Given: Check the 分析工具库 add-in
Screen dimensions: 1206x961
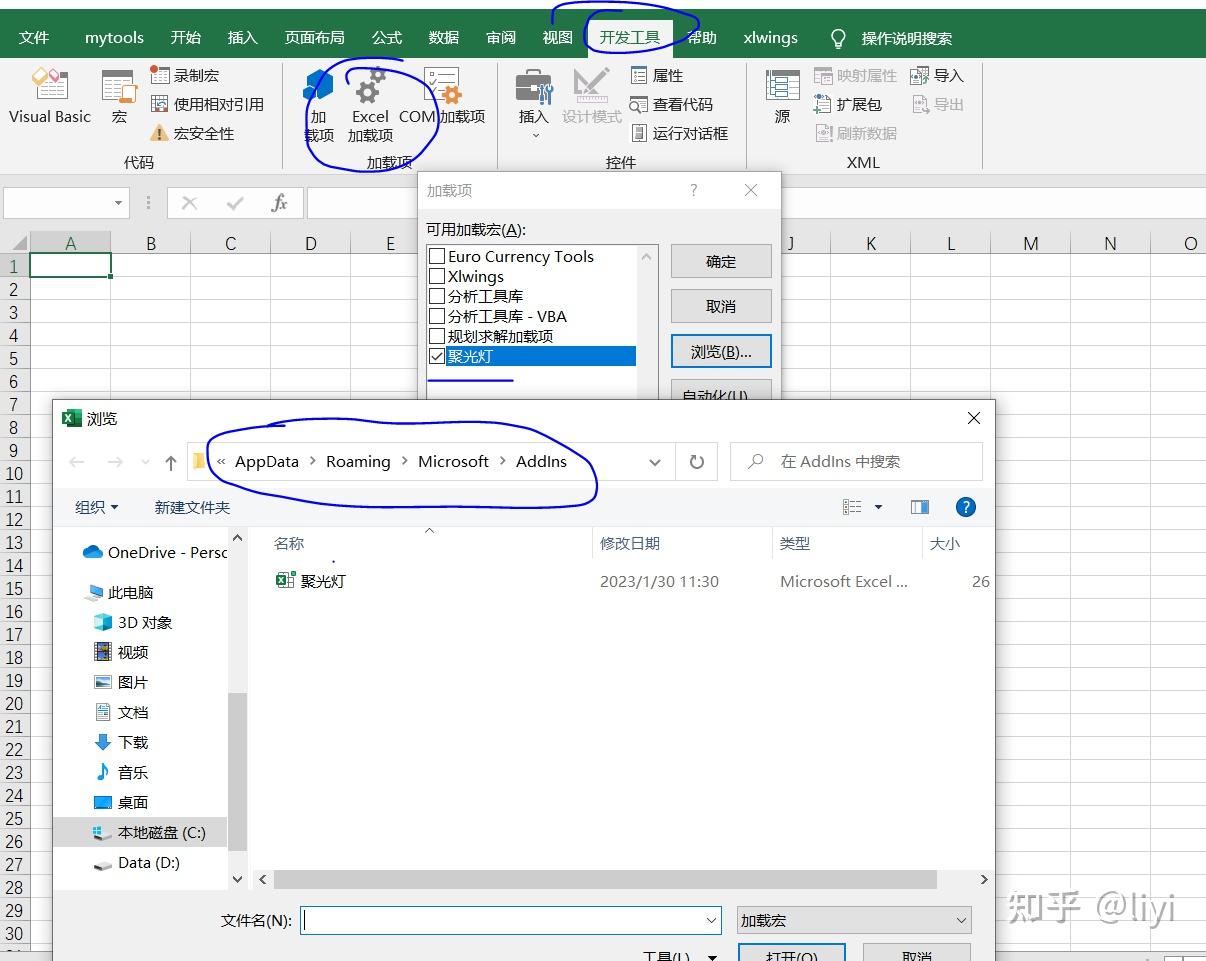Looking at the screenshot, I should coord(437,296).
